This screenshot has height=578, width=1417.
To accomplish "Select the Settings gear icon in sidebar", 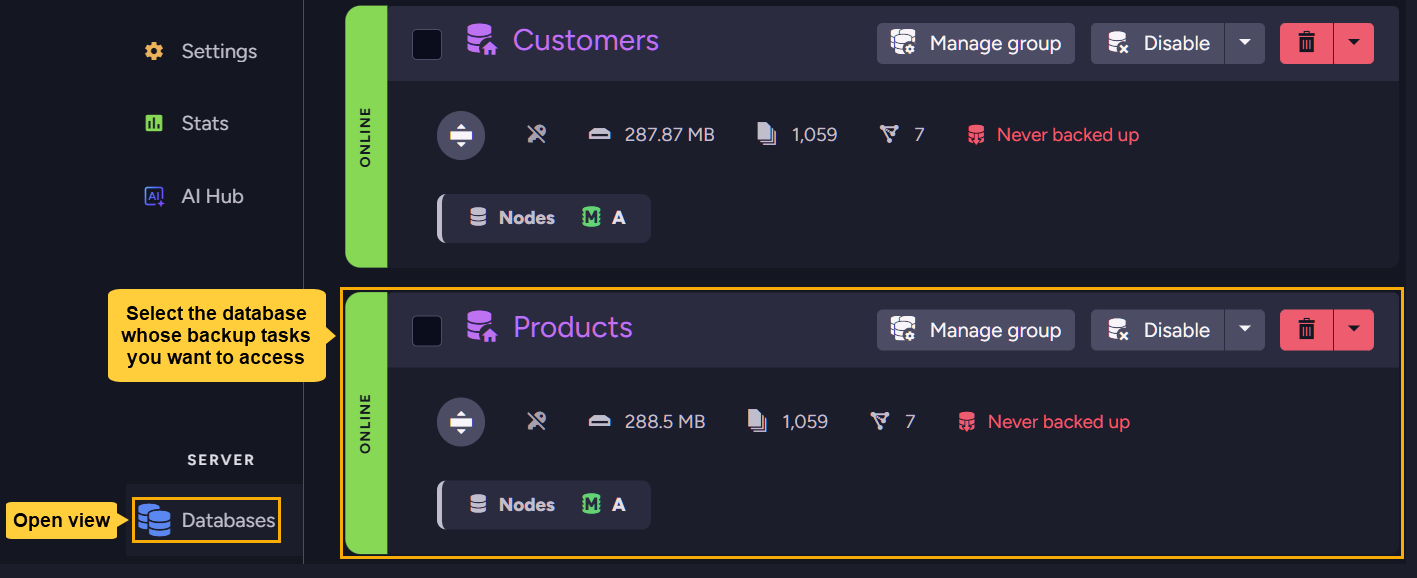I will (x=154, y=50).
